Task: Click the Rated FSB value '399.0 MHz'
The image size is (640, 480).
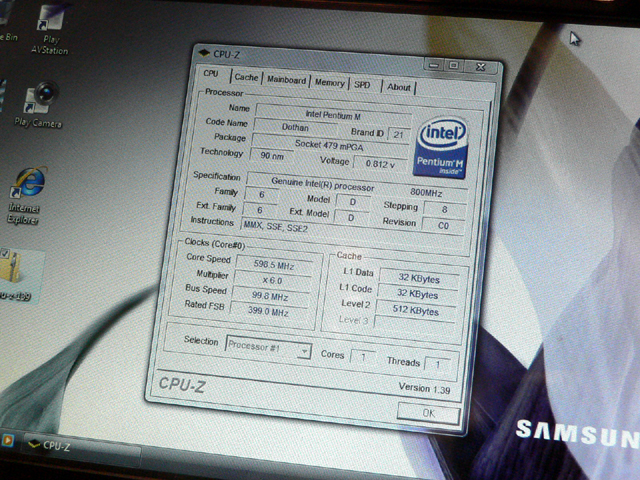Action: tap(269, 312)
